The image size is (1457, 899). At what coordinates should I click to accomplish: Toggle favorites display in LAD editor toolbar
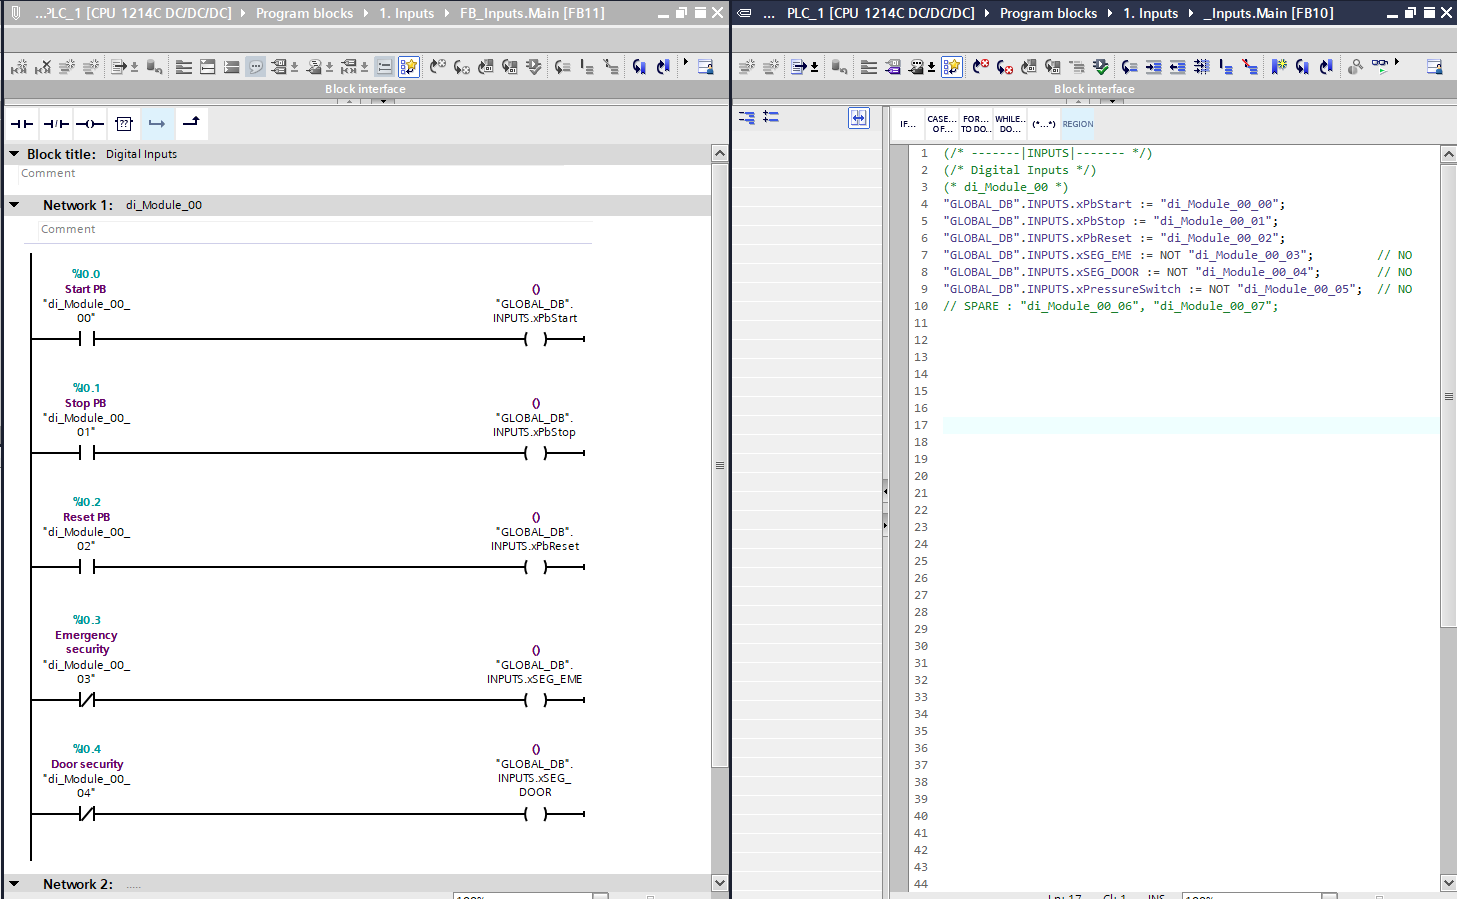pyautogui.click(x=408, y=67)
